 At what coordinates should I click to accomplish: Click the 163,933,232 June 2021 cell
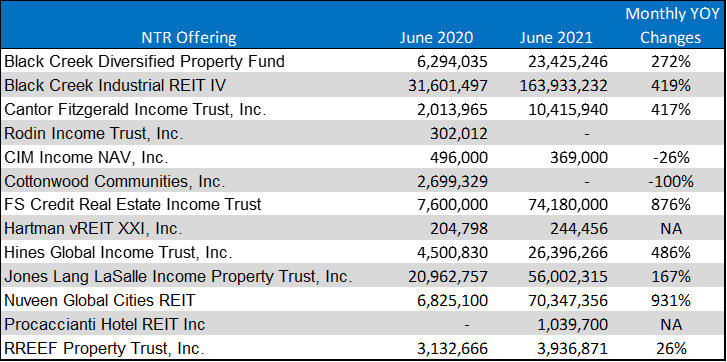tap(560, 85)
